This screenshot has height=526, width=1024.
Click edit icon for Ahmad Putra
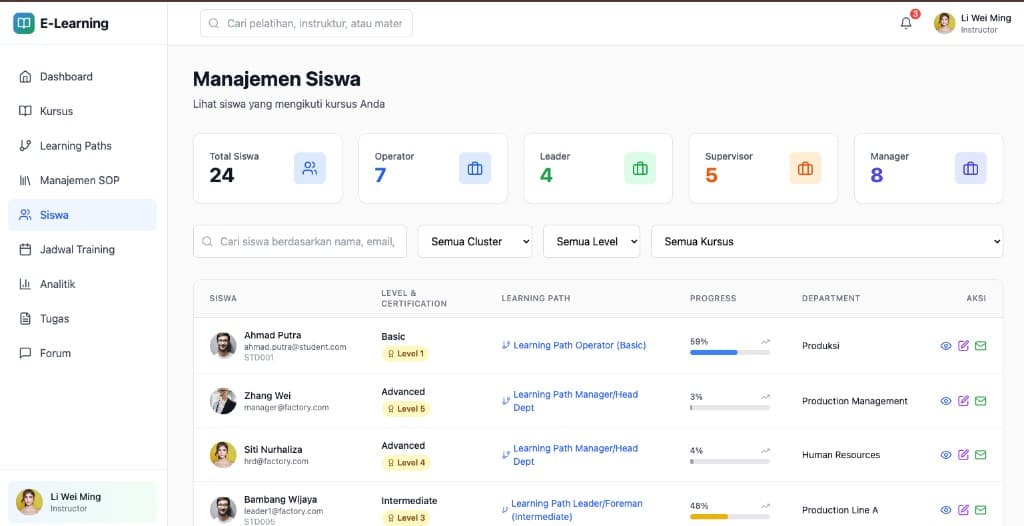pos(963,346)
